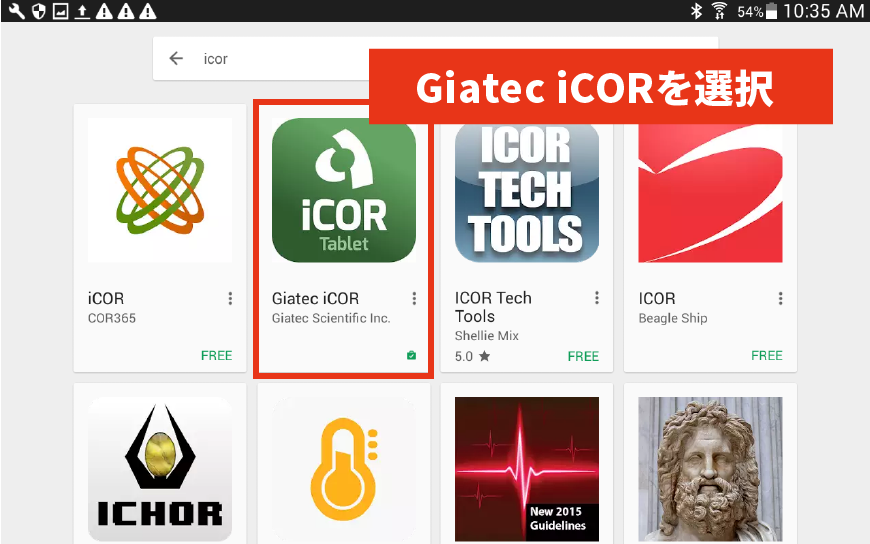
Task: Click the 'ICOR Tech Tools' app title
Action: point(493,307)
